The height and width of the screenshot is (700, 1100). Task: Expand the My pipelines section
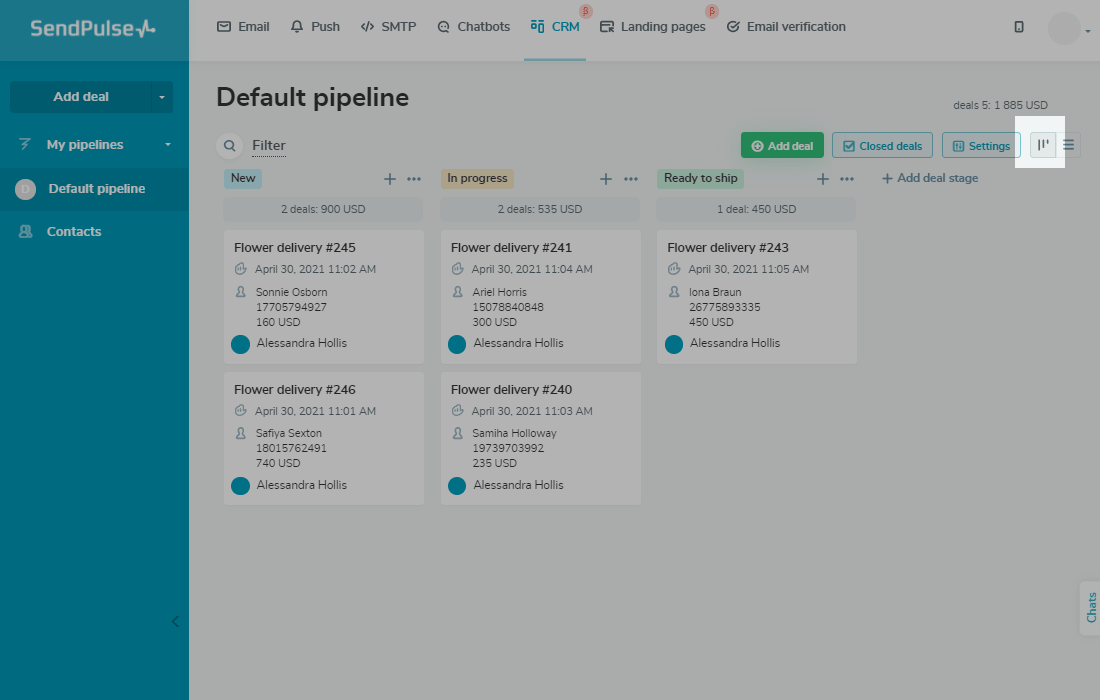[x=168, y=145]
